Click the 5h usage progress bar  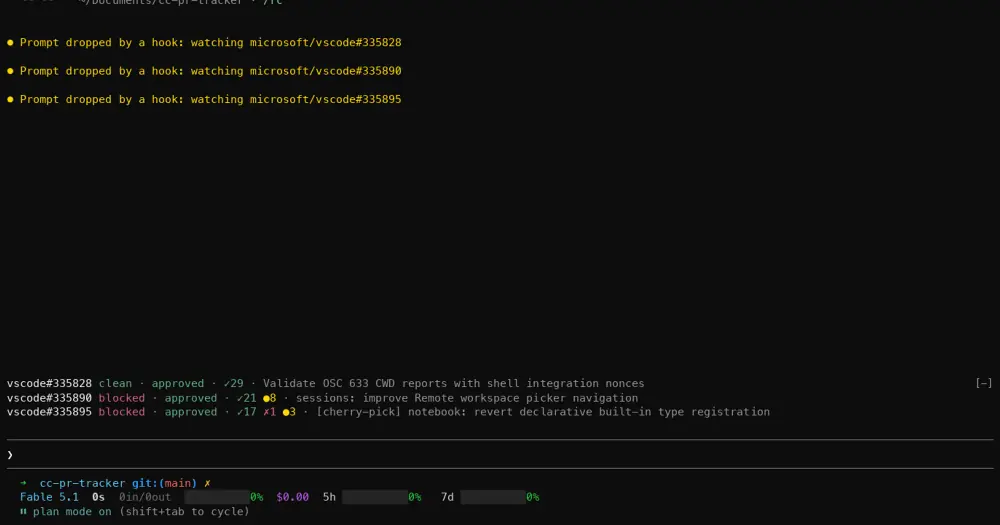point(375,497)
